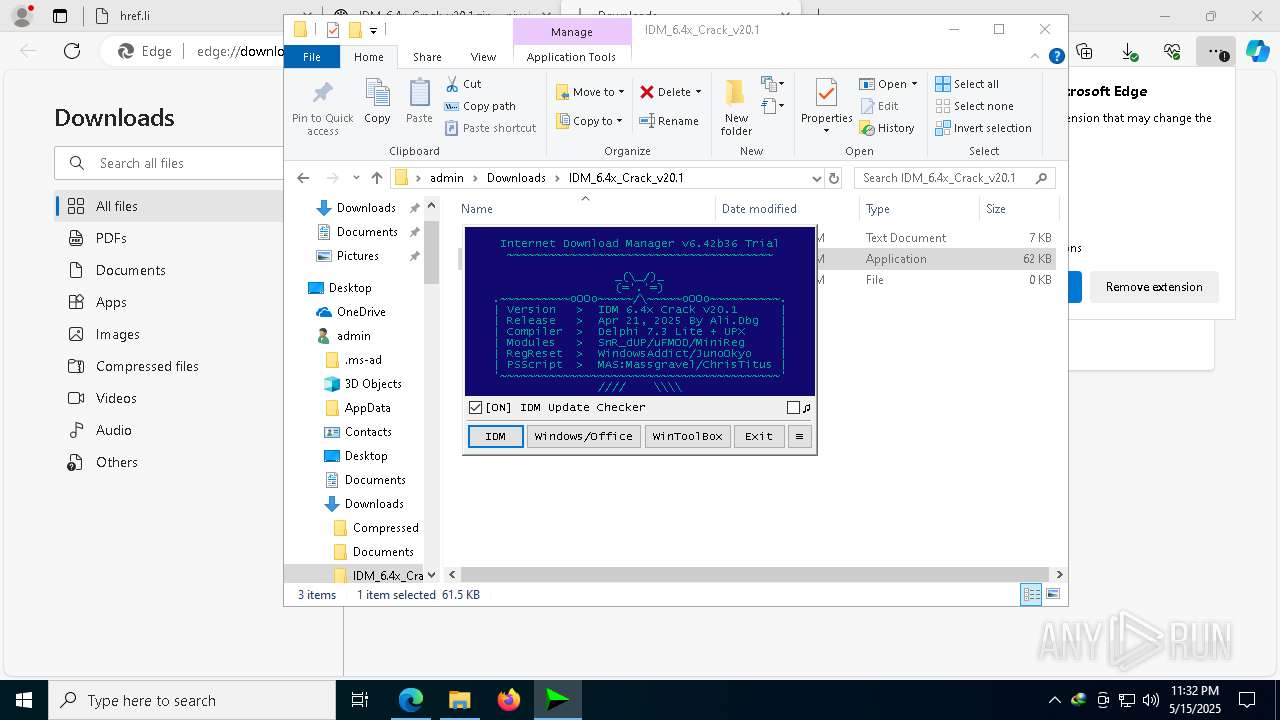The image size is (1280, 720).
Task: Rename the selected file
Action: [669, 121]
